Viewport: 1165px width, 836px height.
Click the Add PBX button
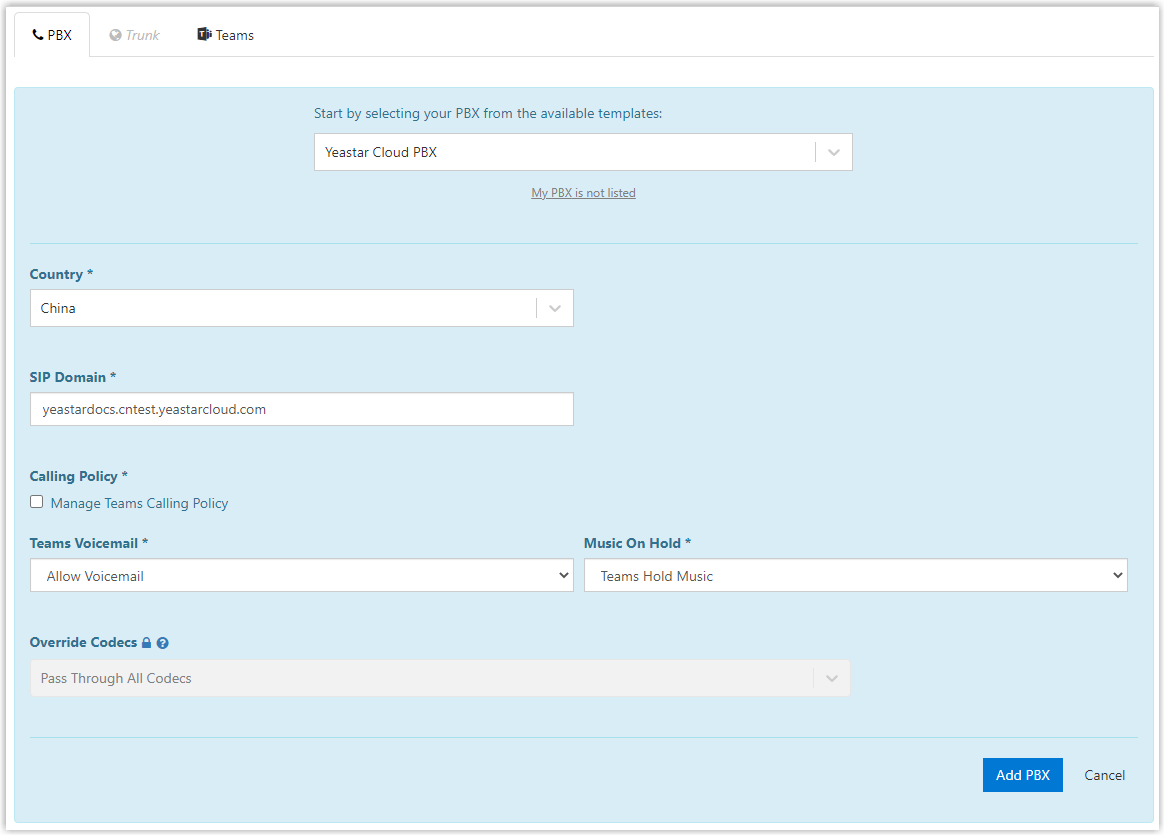point(1022,775)
